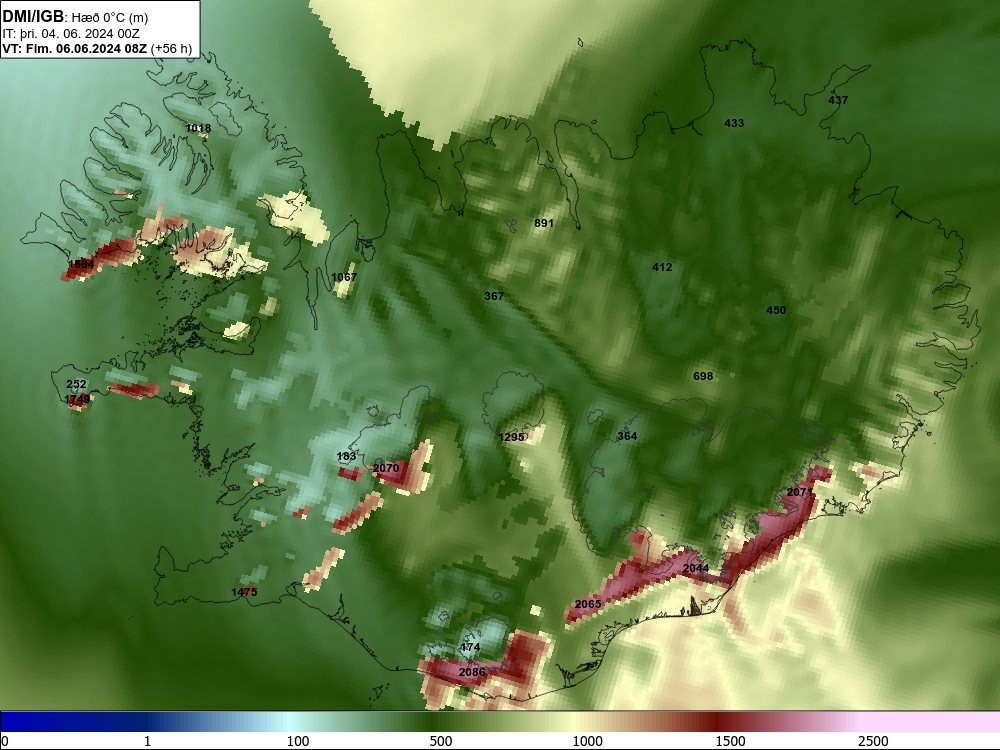The width and height of the screenshot is (1000, 750).
Task: Click the 1749 map value
Action: (x=77, y=399)
